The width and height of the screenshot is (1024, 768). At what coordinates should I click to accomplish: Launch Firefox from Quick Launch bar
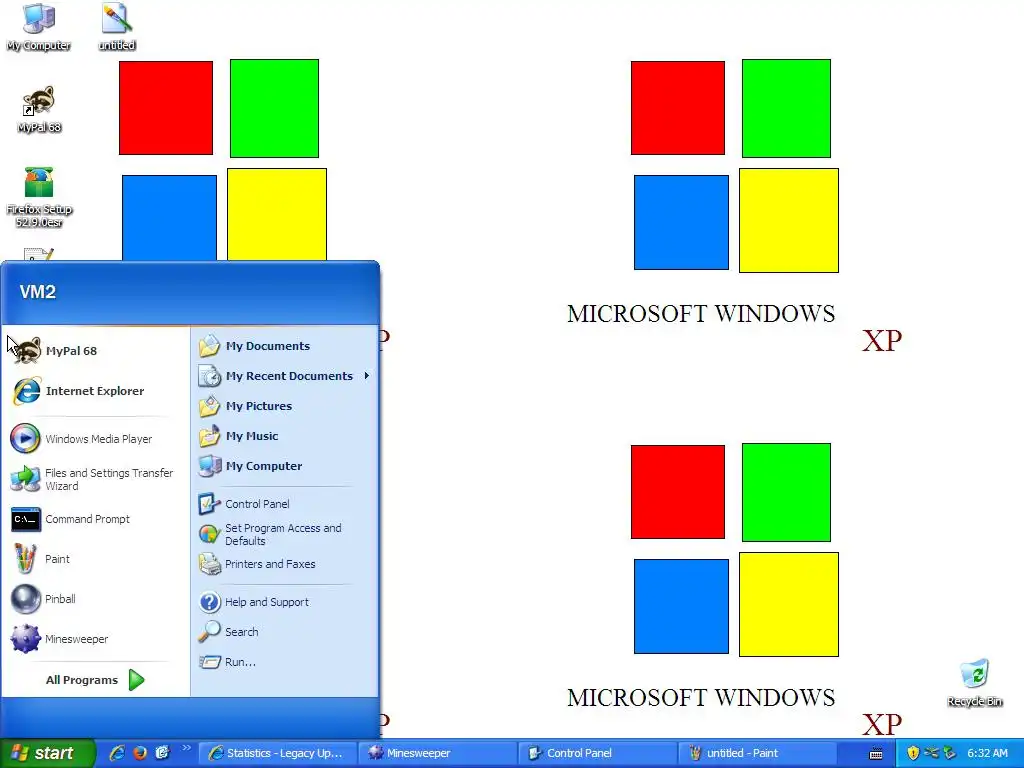coord(140,753)
